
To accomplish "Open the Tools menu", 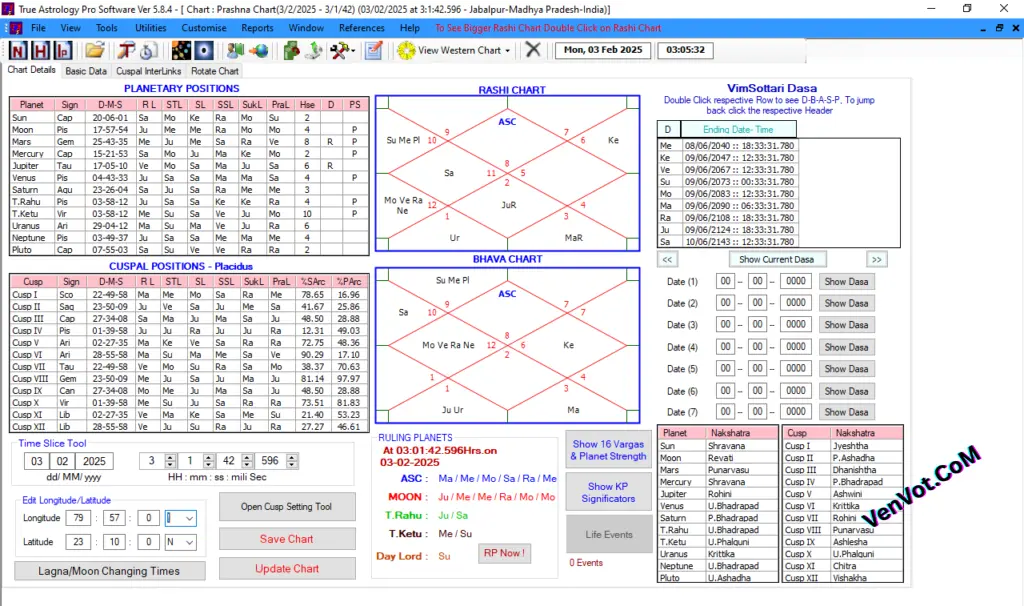I will pos(106,28).
